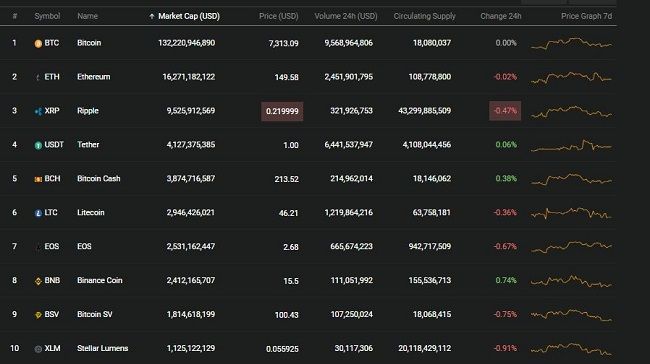Click Ethereum price 149.58
Screen dimensions: 650x364
(286, 78)
